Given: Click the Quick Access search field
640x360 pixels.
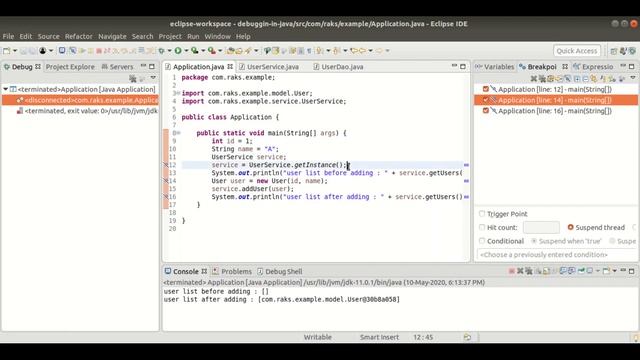Looking at the screenshot, I should coord(577,51).
